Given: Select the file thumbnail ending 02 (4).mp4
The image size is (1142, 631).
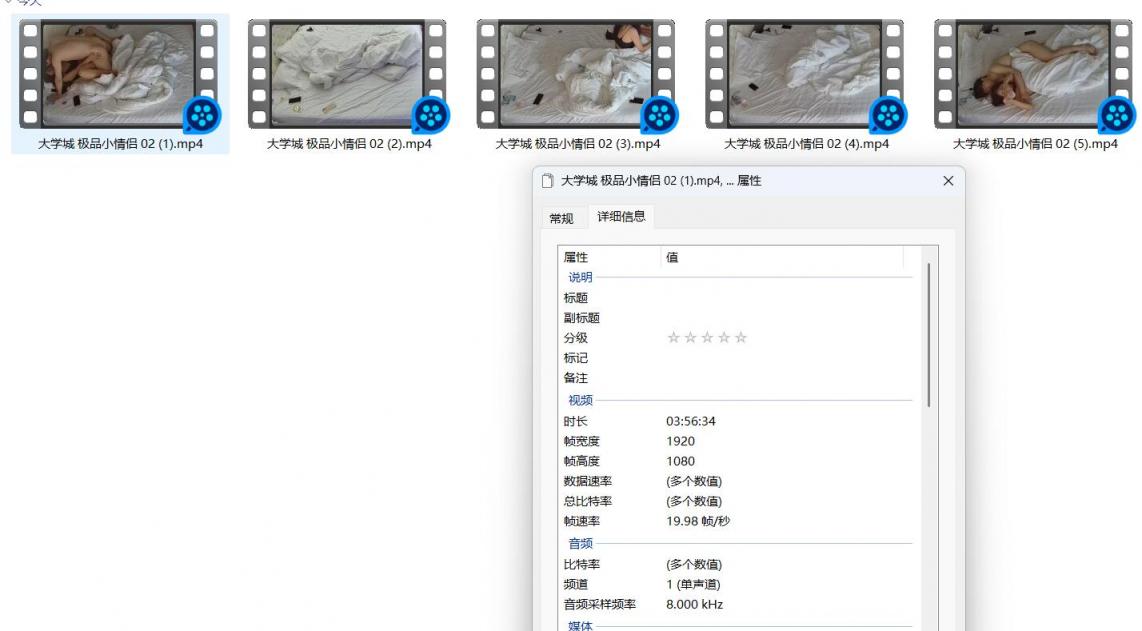Looking at the screenshot, I should pos(804,74).
